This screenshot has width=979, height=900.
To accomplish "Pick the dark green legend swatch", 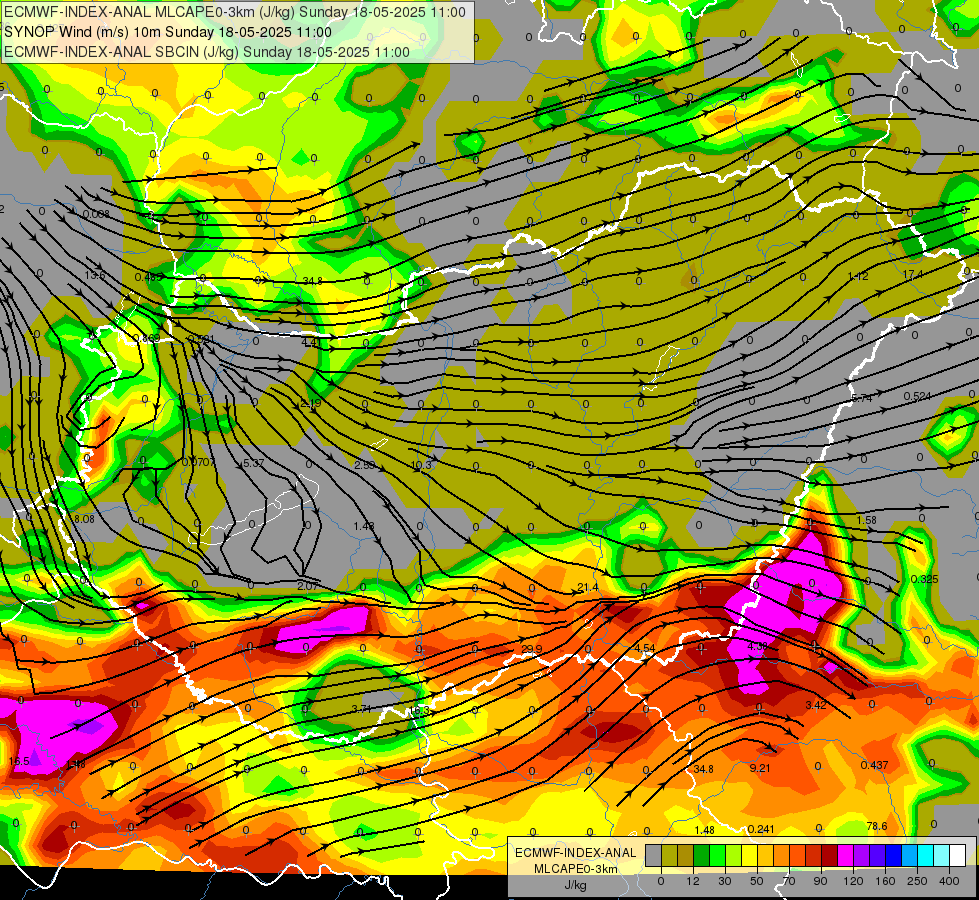I will [x=702, y=855].
